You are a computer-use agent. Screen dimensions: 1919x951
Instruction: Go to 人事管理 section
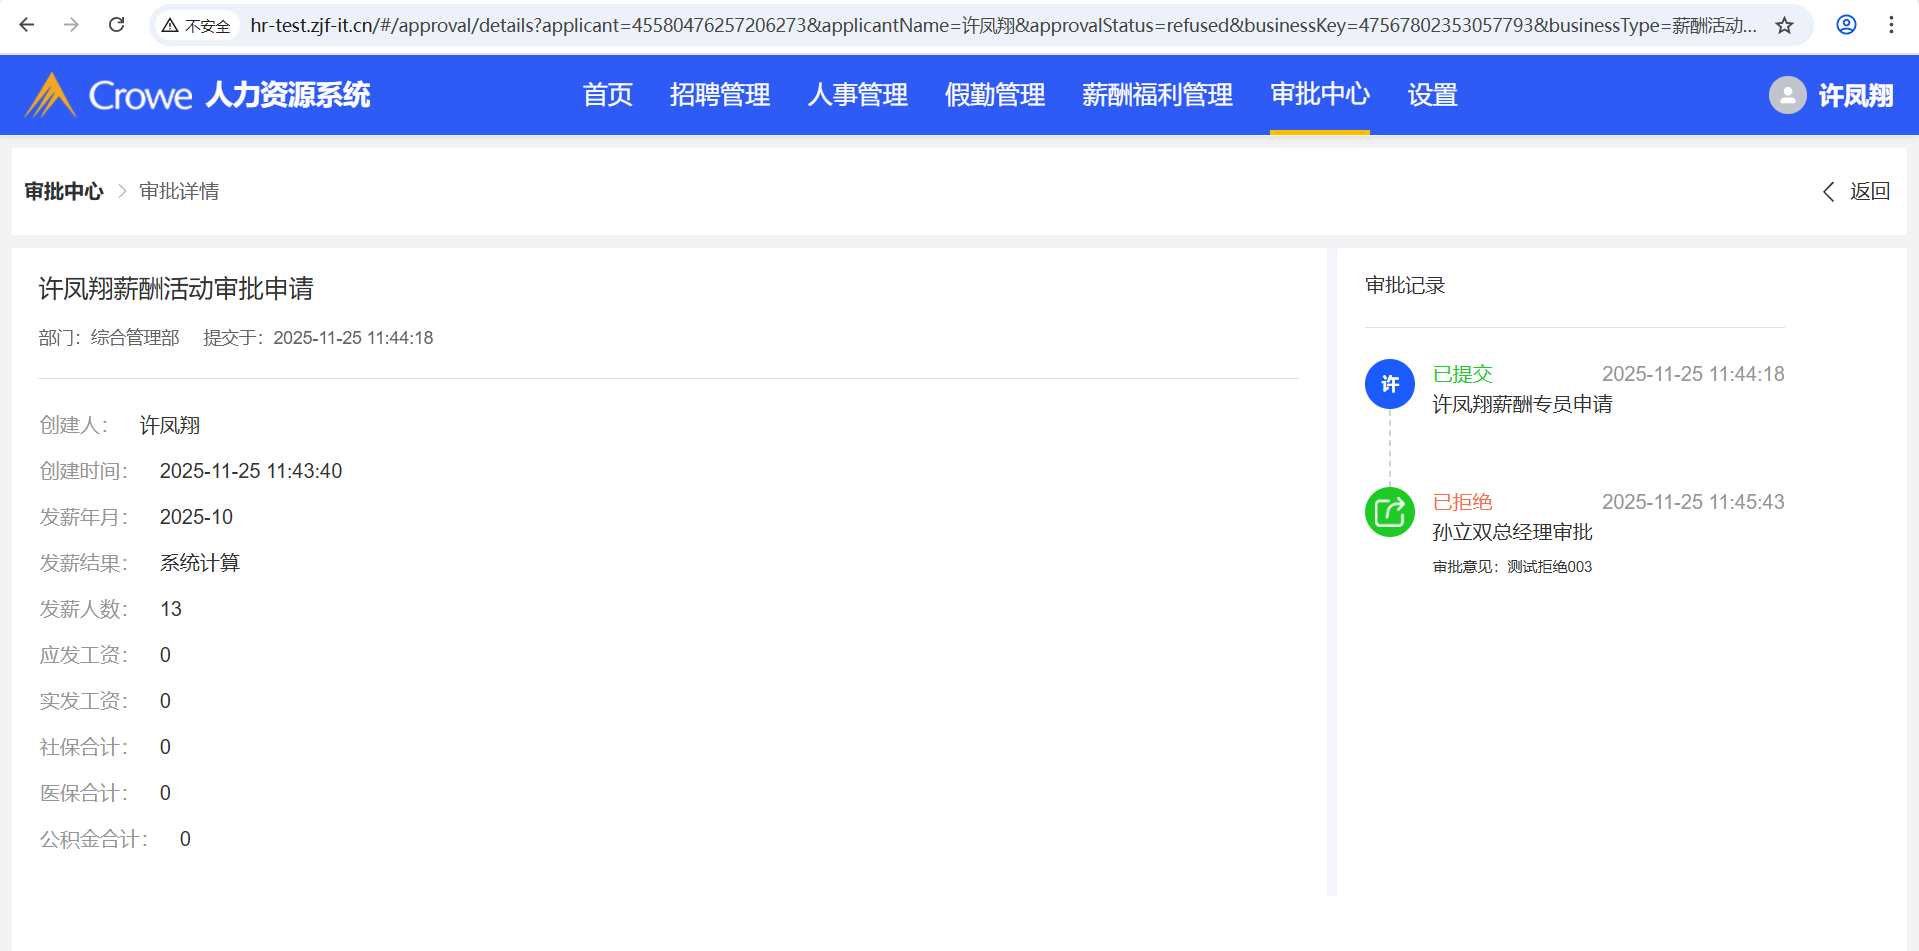857,95
